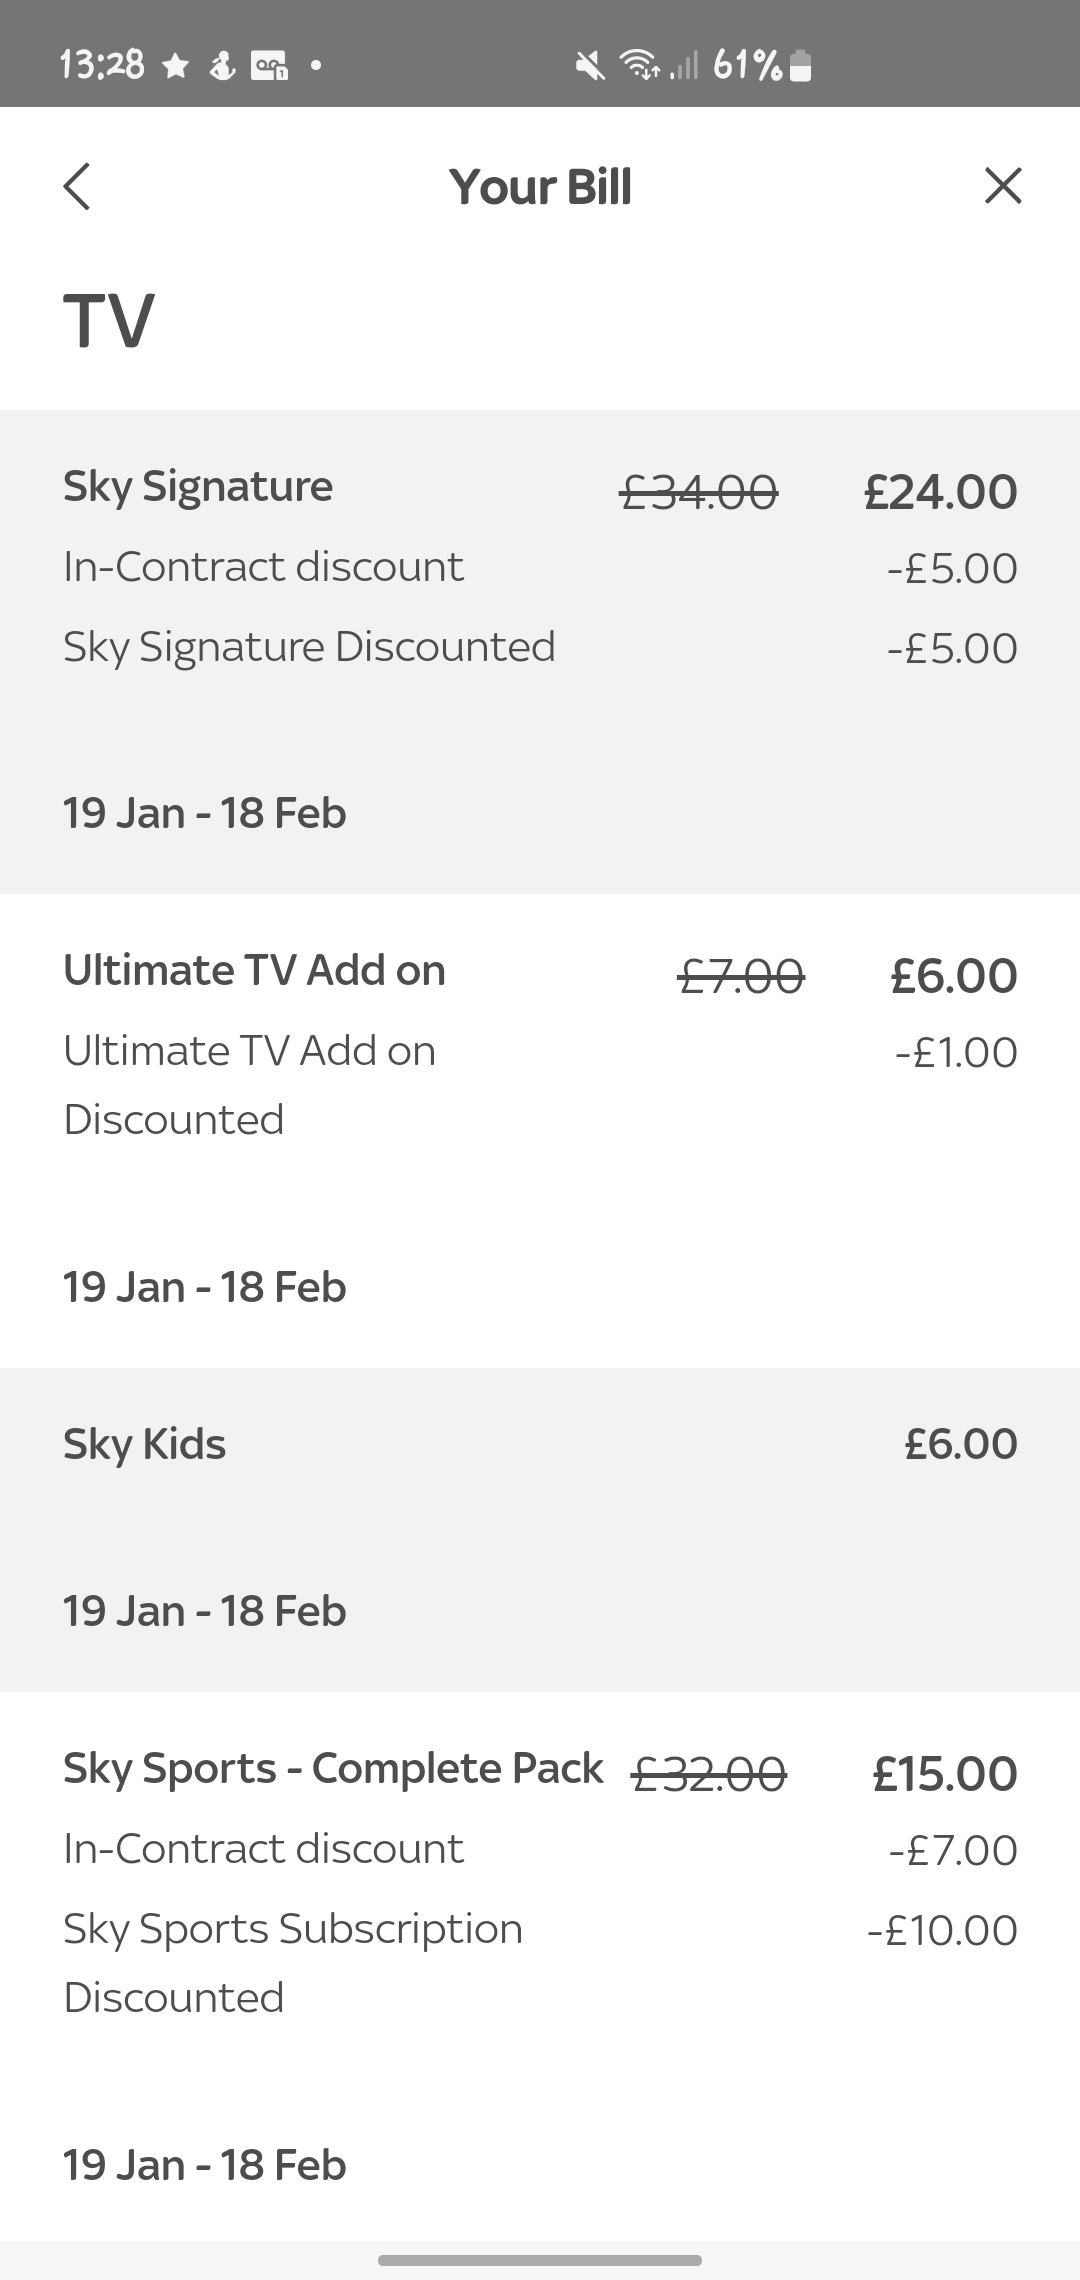Tap the Wi-Fi status icon

[x=640, y=66]
